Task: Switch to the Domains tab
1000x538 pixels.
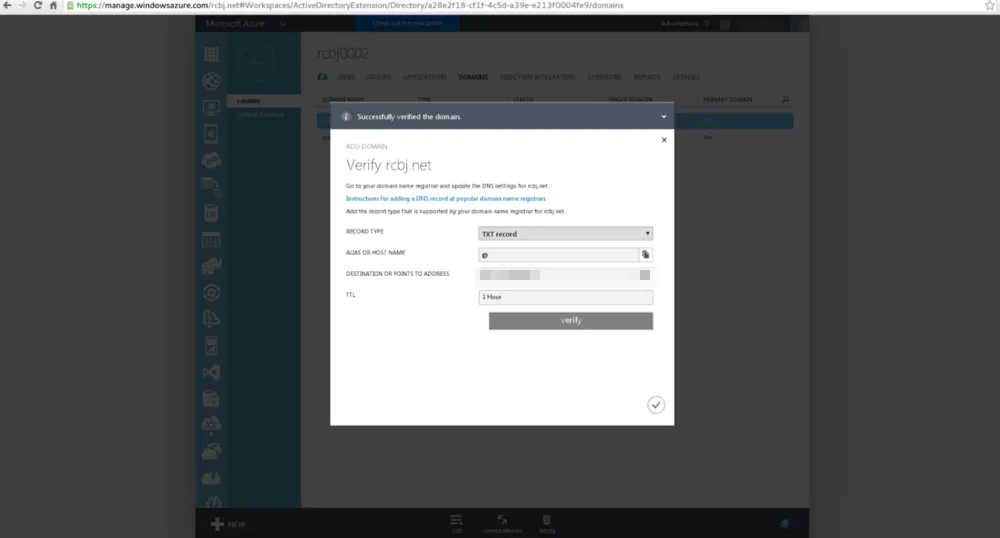Action: click(473, 77)
